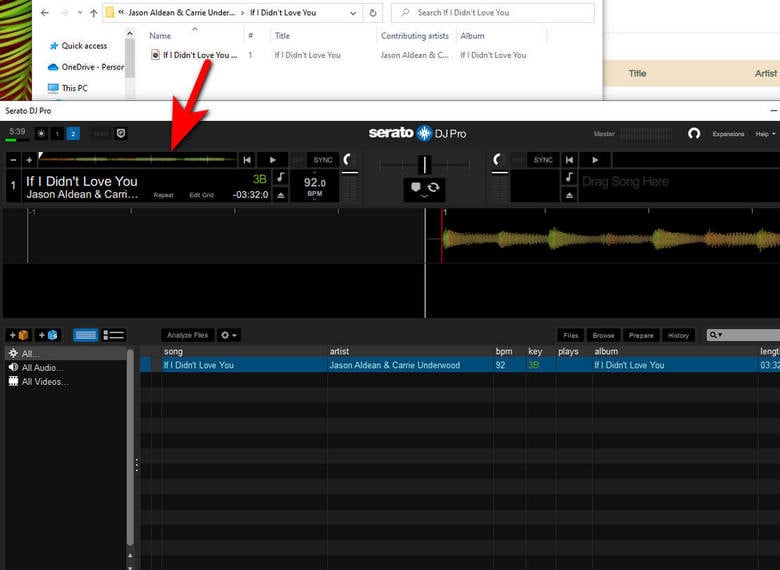Click the headphone icon near Expansions

[694, 133]
